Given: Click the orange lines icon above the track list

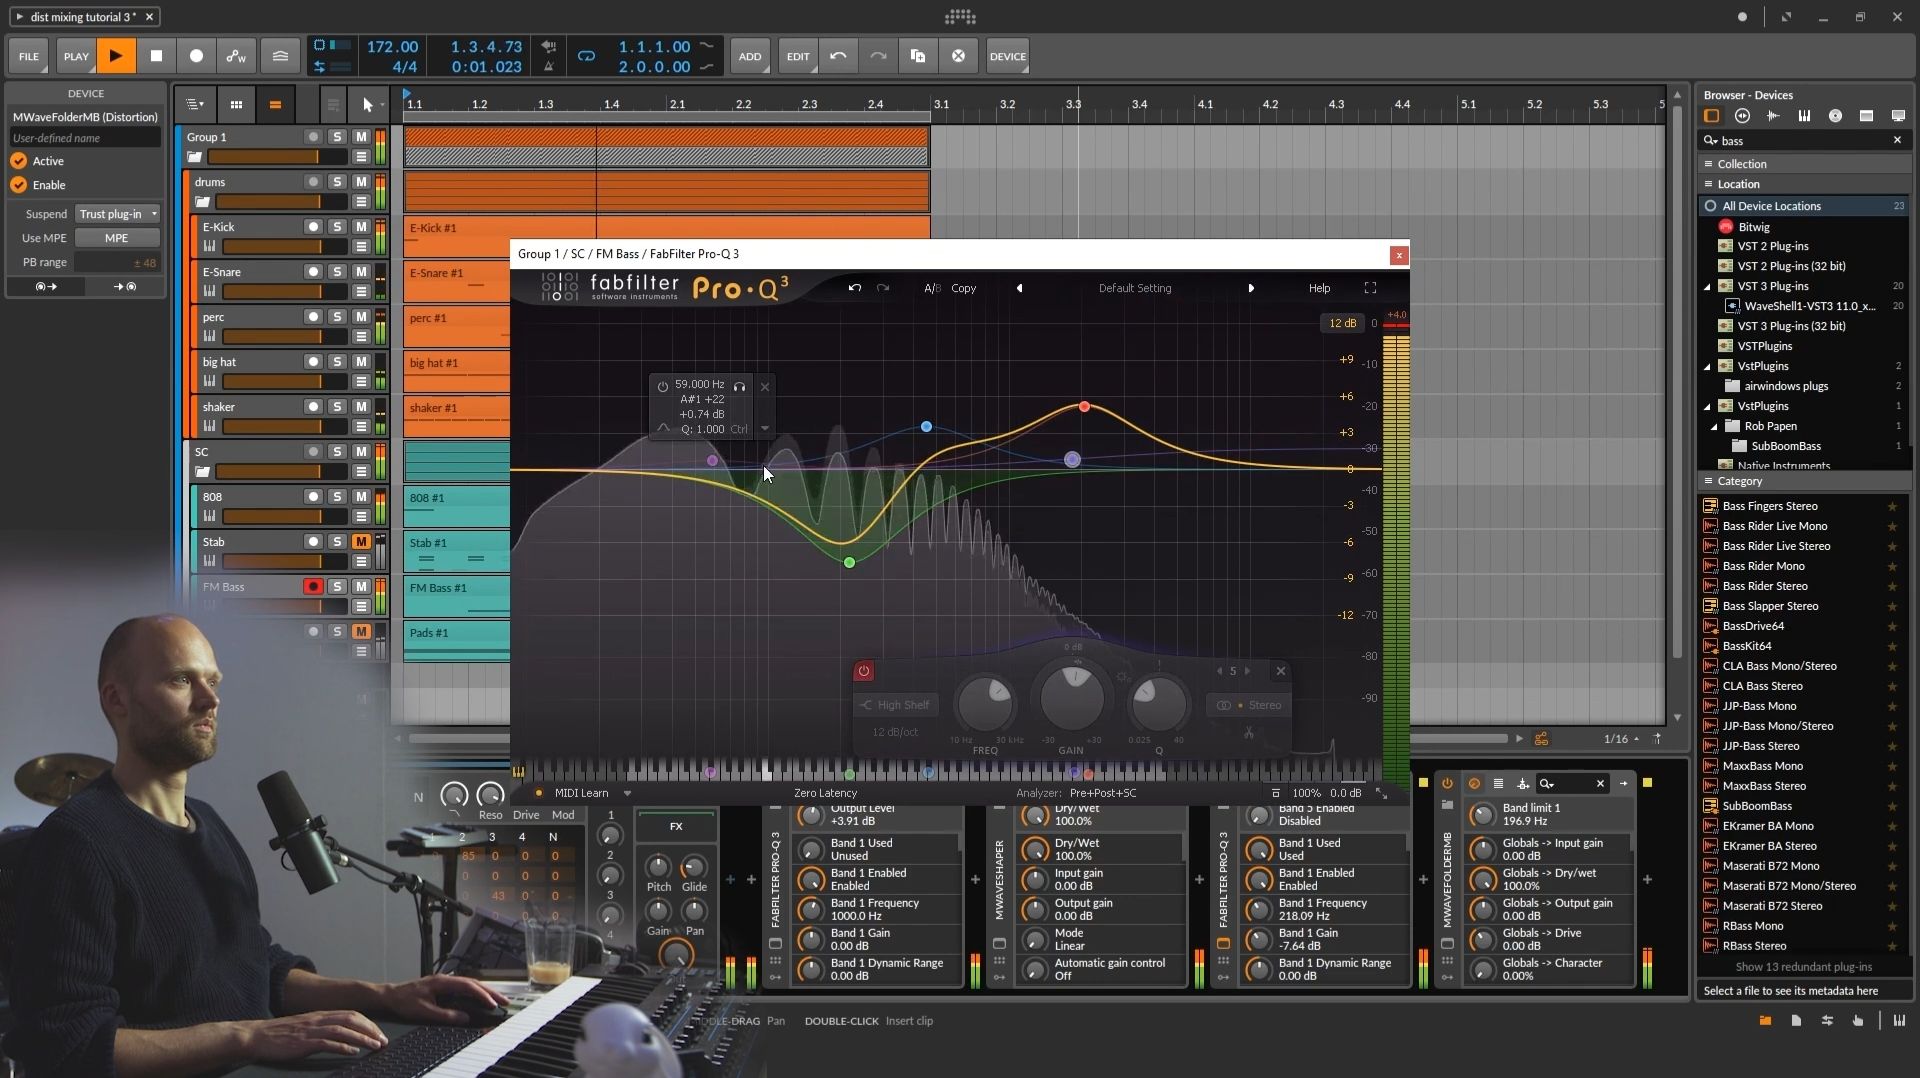Looking at the screenshot, I should pos(275,104).
